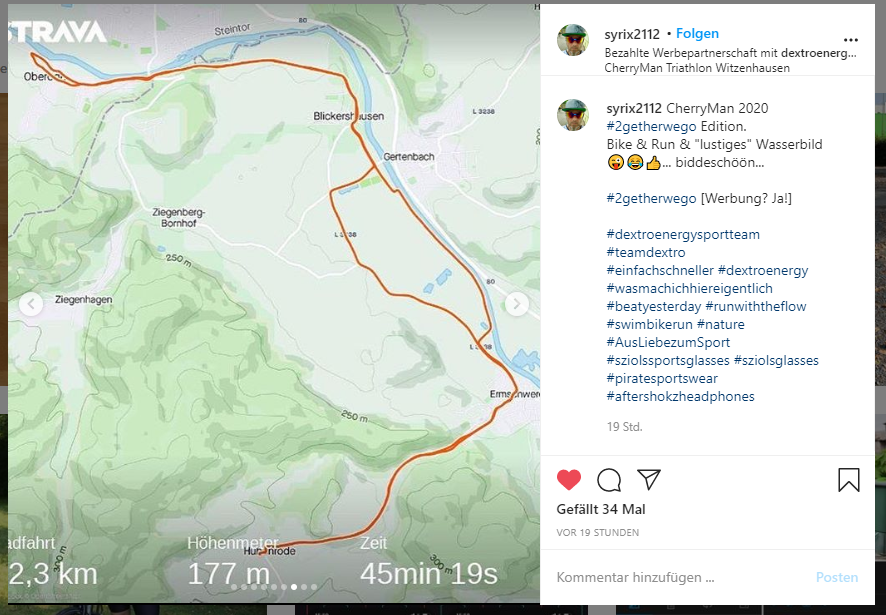This screenshot has width=886, height=615.
Task: Unlike the post via red heart icon
Action: point(568,480)
